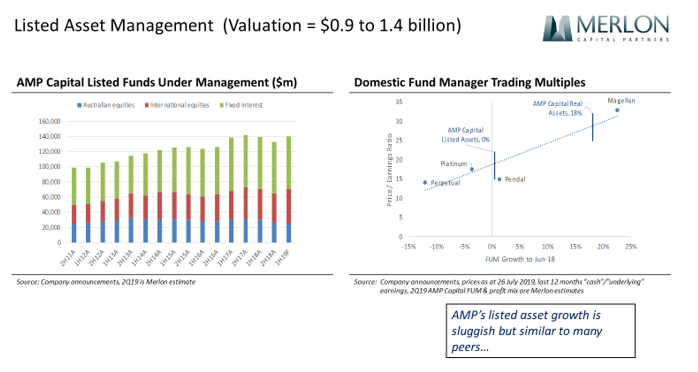Click the 2H11A stacked bar

[x=74, y=205]
